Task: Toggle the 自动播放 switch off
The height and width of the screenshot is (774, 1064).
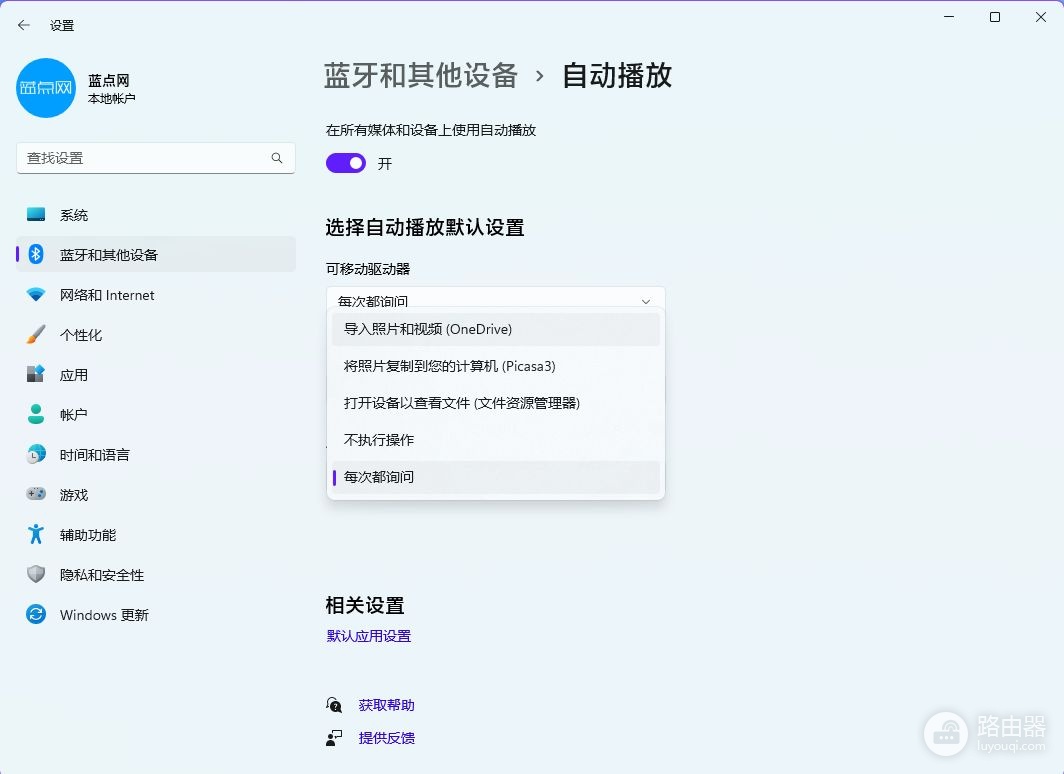Action: click(346, 163)
